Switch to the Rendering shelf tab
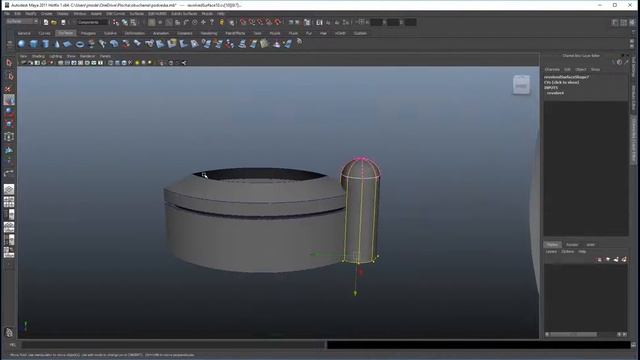The height and width of the screenshot is (360, 640). [x=209, y=33]
